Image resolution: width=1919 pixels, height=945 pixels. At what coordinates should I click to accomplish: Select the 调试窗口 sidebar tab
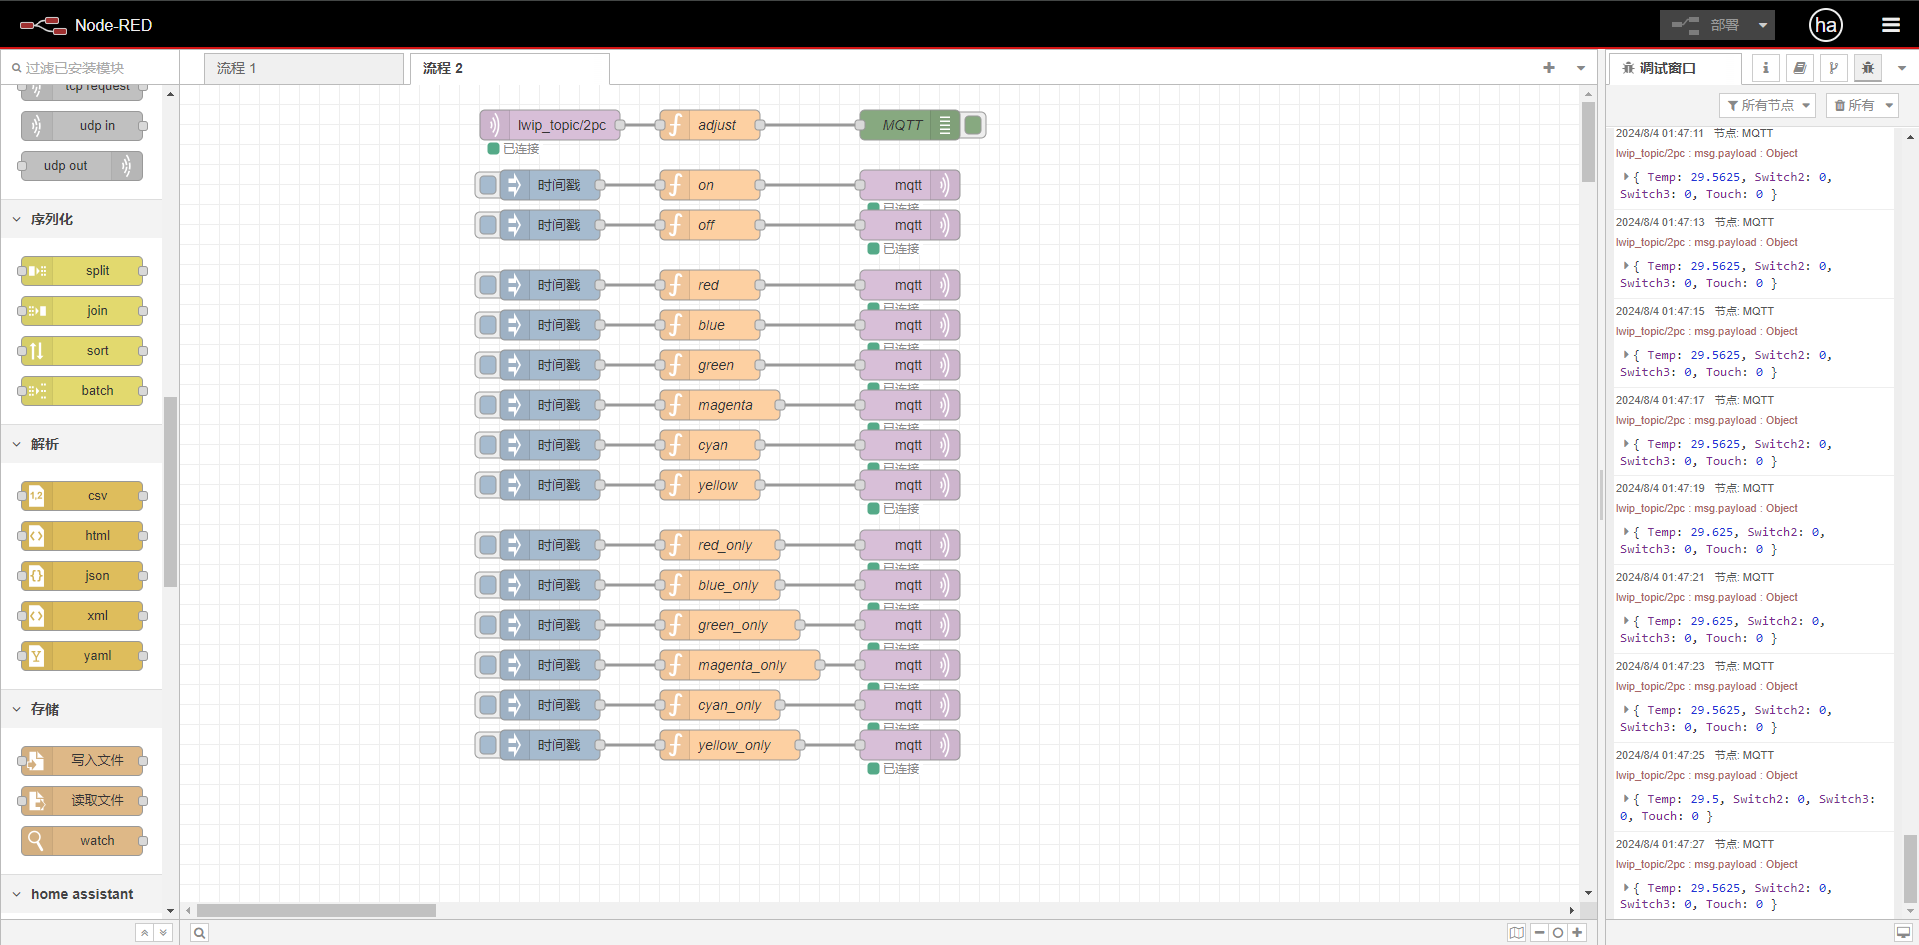tap(1675, 68)
